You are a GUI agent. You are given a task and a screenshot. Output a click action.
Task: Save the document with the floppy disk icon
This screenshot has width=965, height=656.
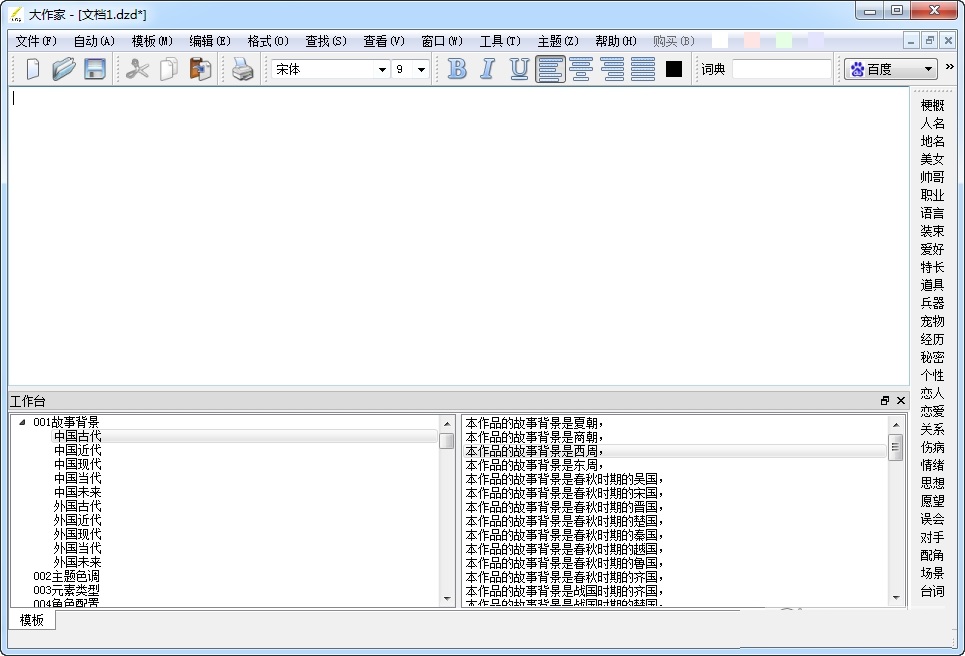tap(95, 69)
